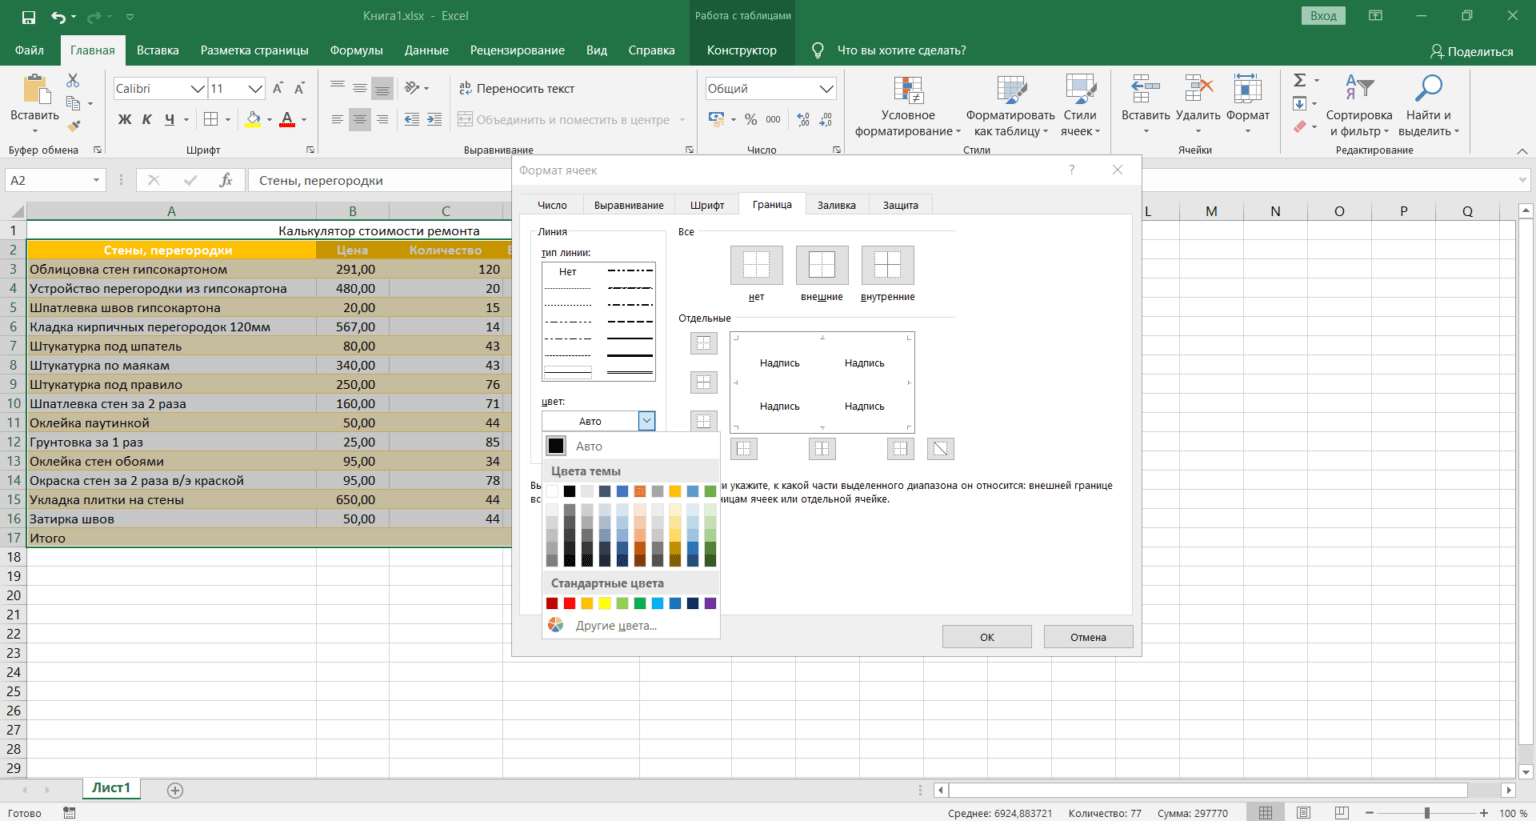Select Лист1 sheet tab
The width and height of the screenshot is (1536, 821).
click(111, 788)
